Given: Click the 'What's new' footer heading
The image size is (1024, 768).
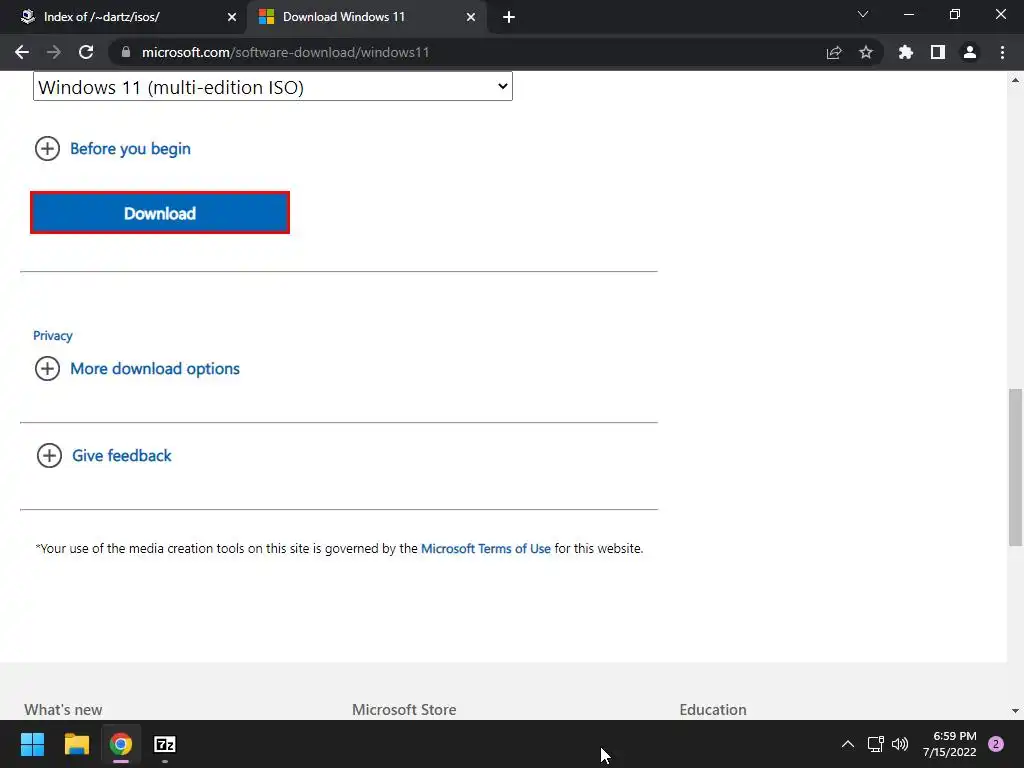Looking at the screenshot, I should (x=63, y=709).
